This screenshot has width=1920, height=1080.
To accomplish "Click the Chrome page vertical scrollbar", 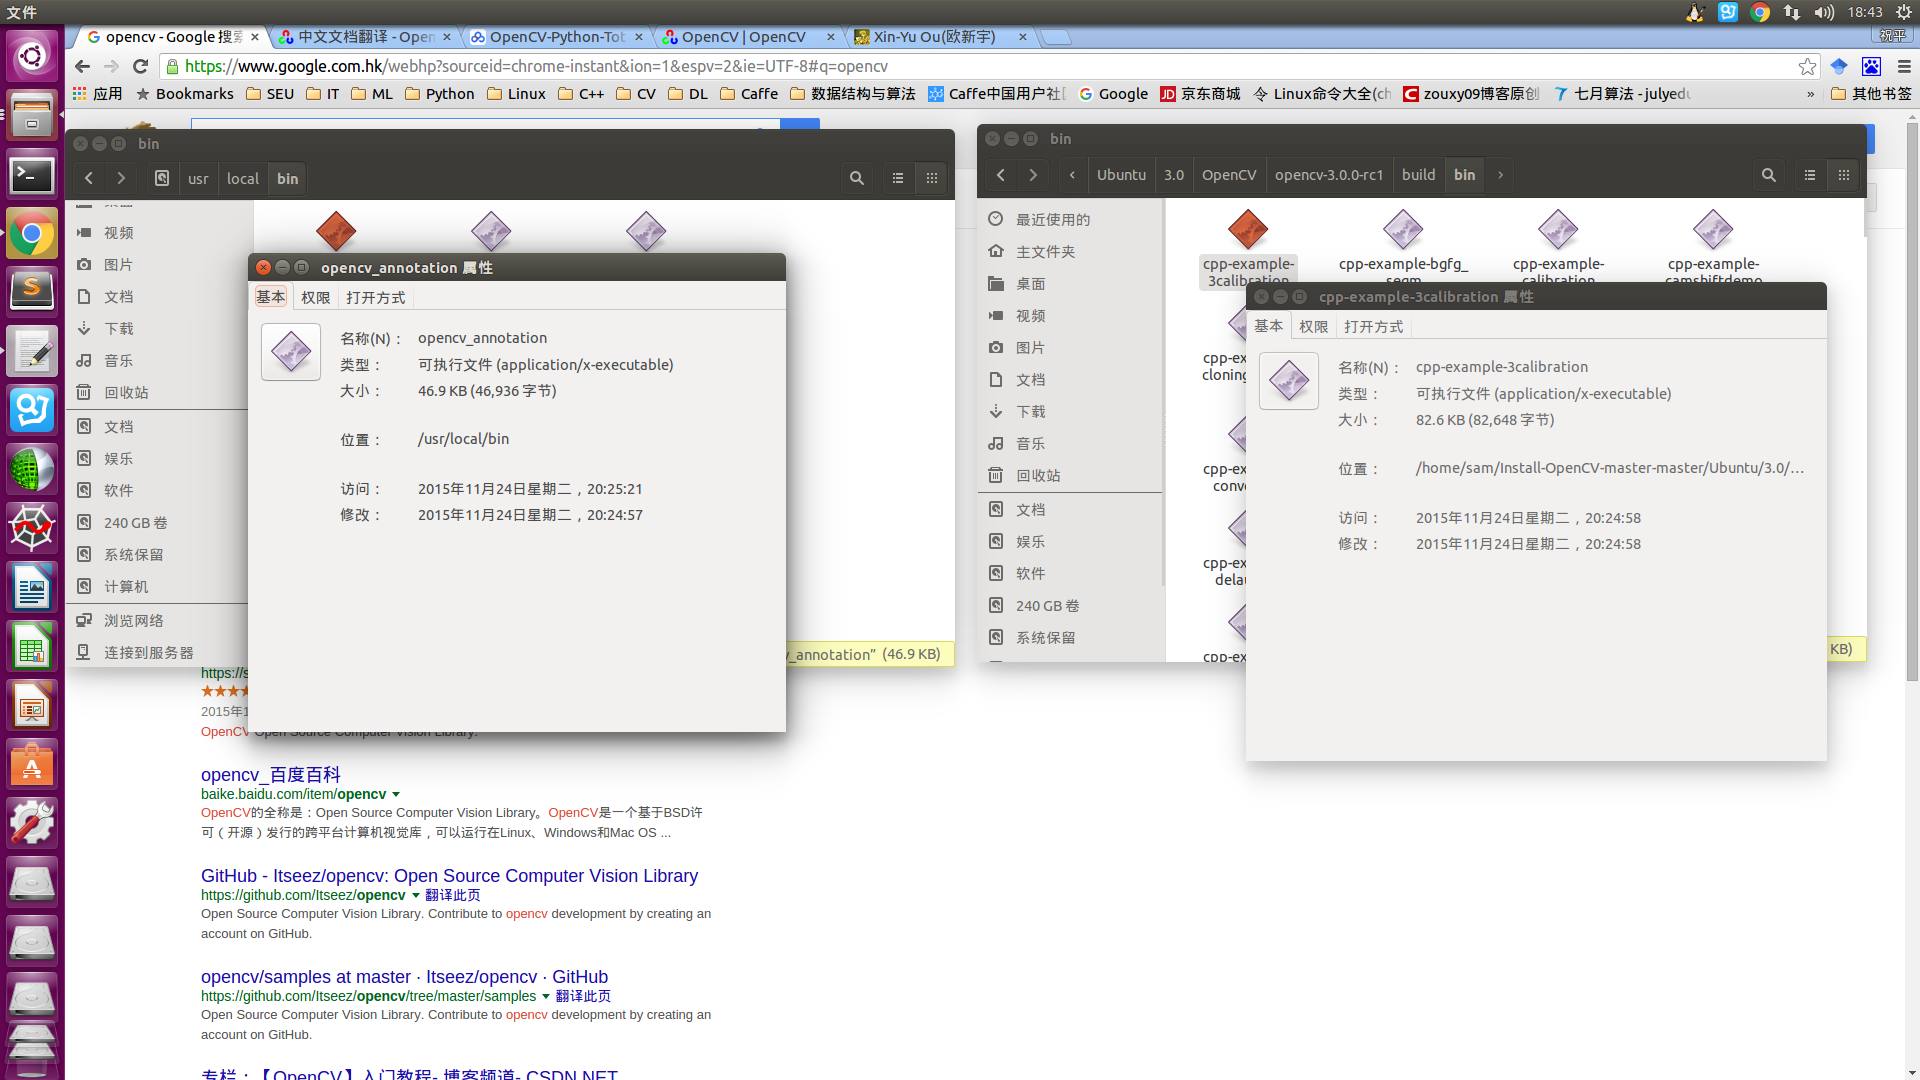I will (x=1912, y=400).
